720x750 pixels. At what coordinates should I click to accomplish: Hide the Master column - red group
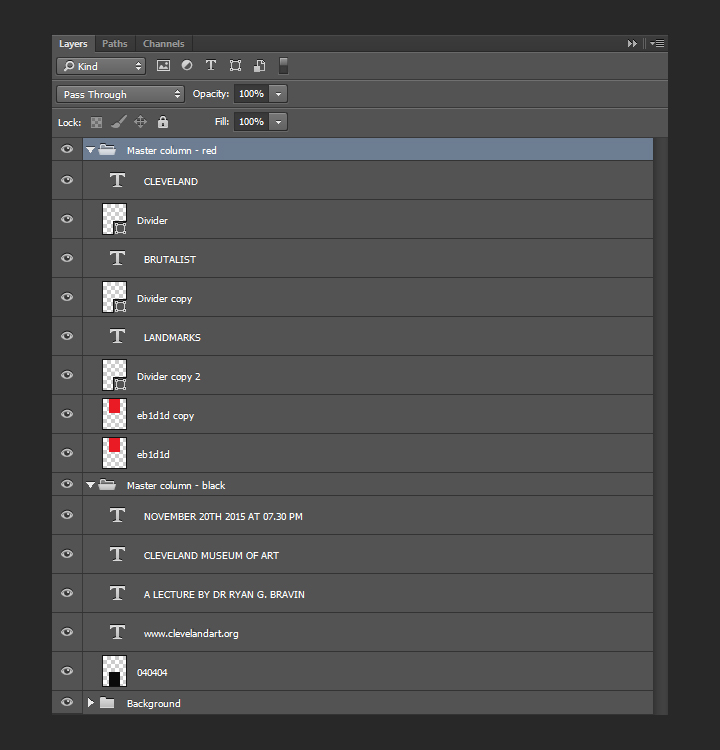point(67,149)
